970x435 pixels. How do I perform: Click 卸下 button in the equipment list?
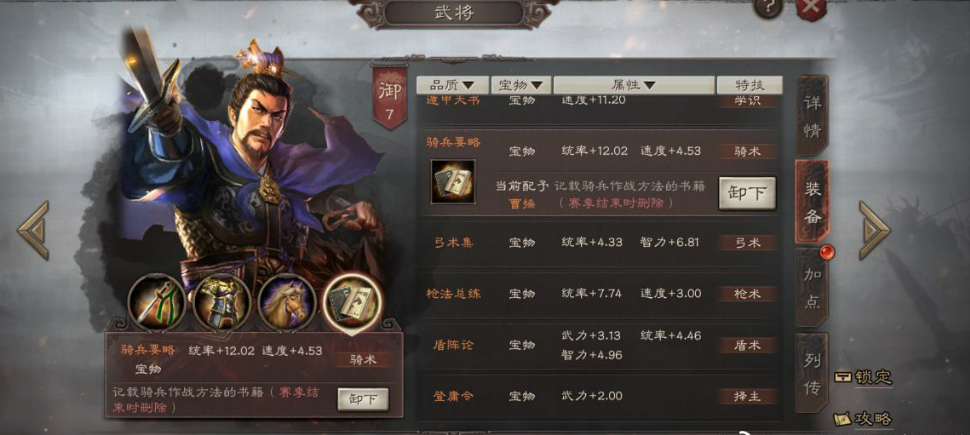pyautogui.click(x=747, y=193)
